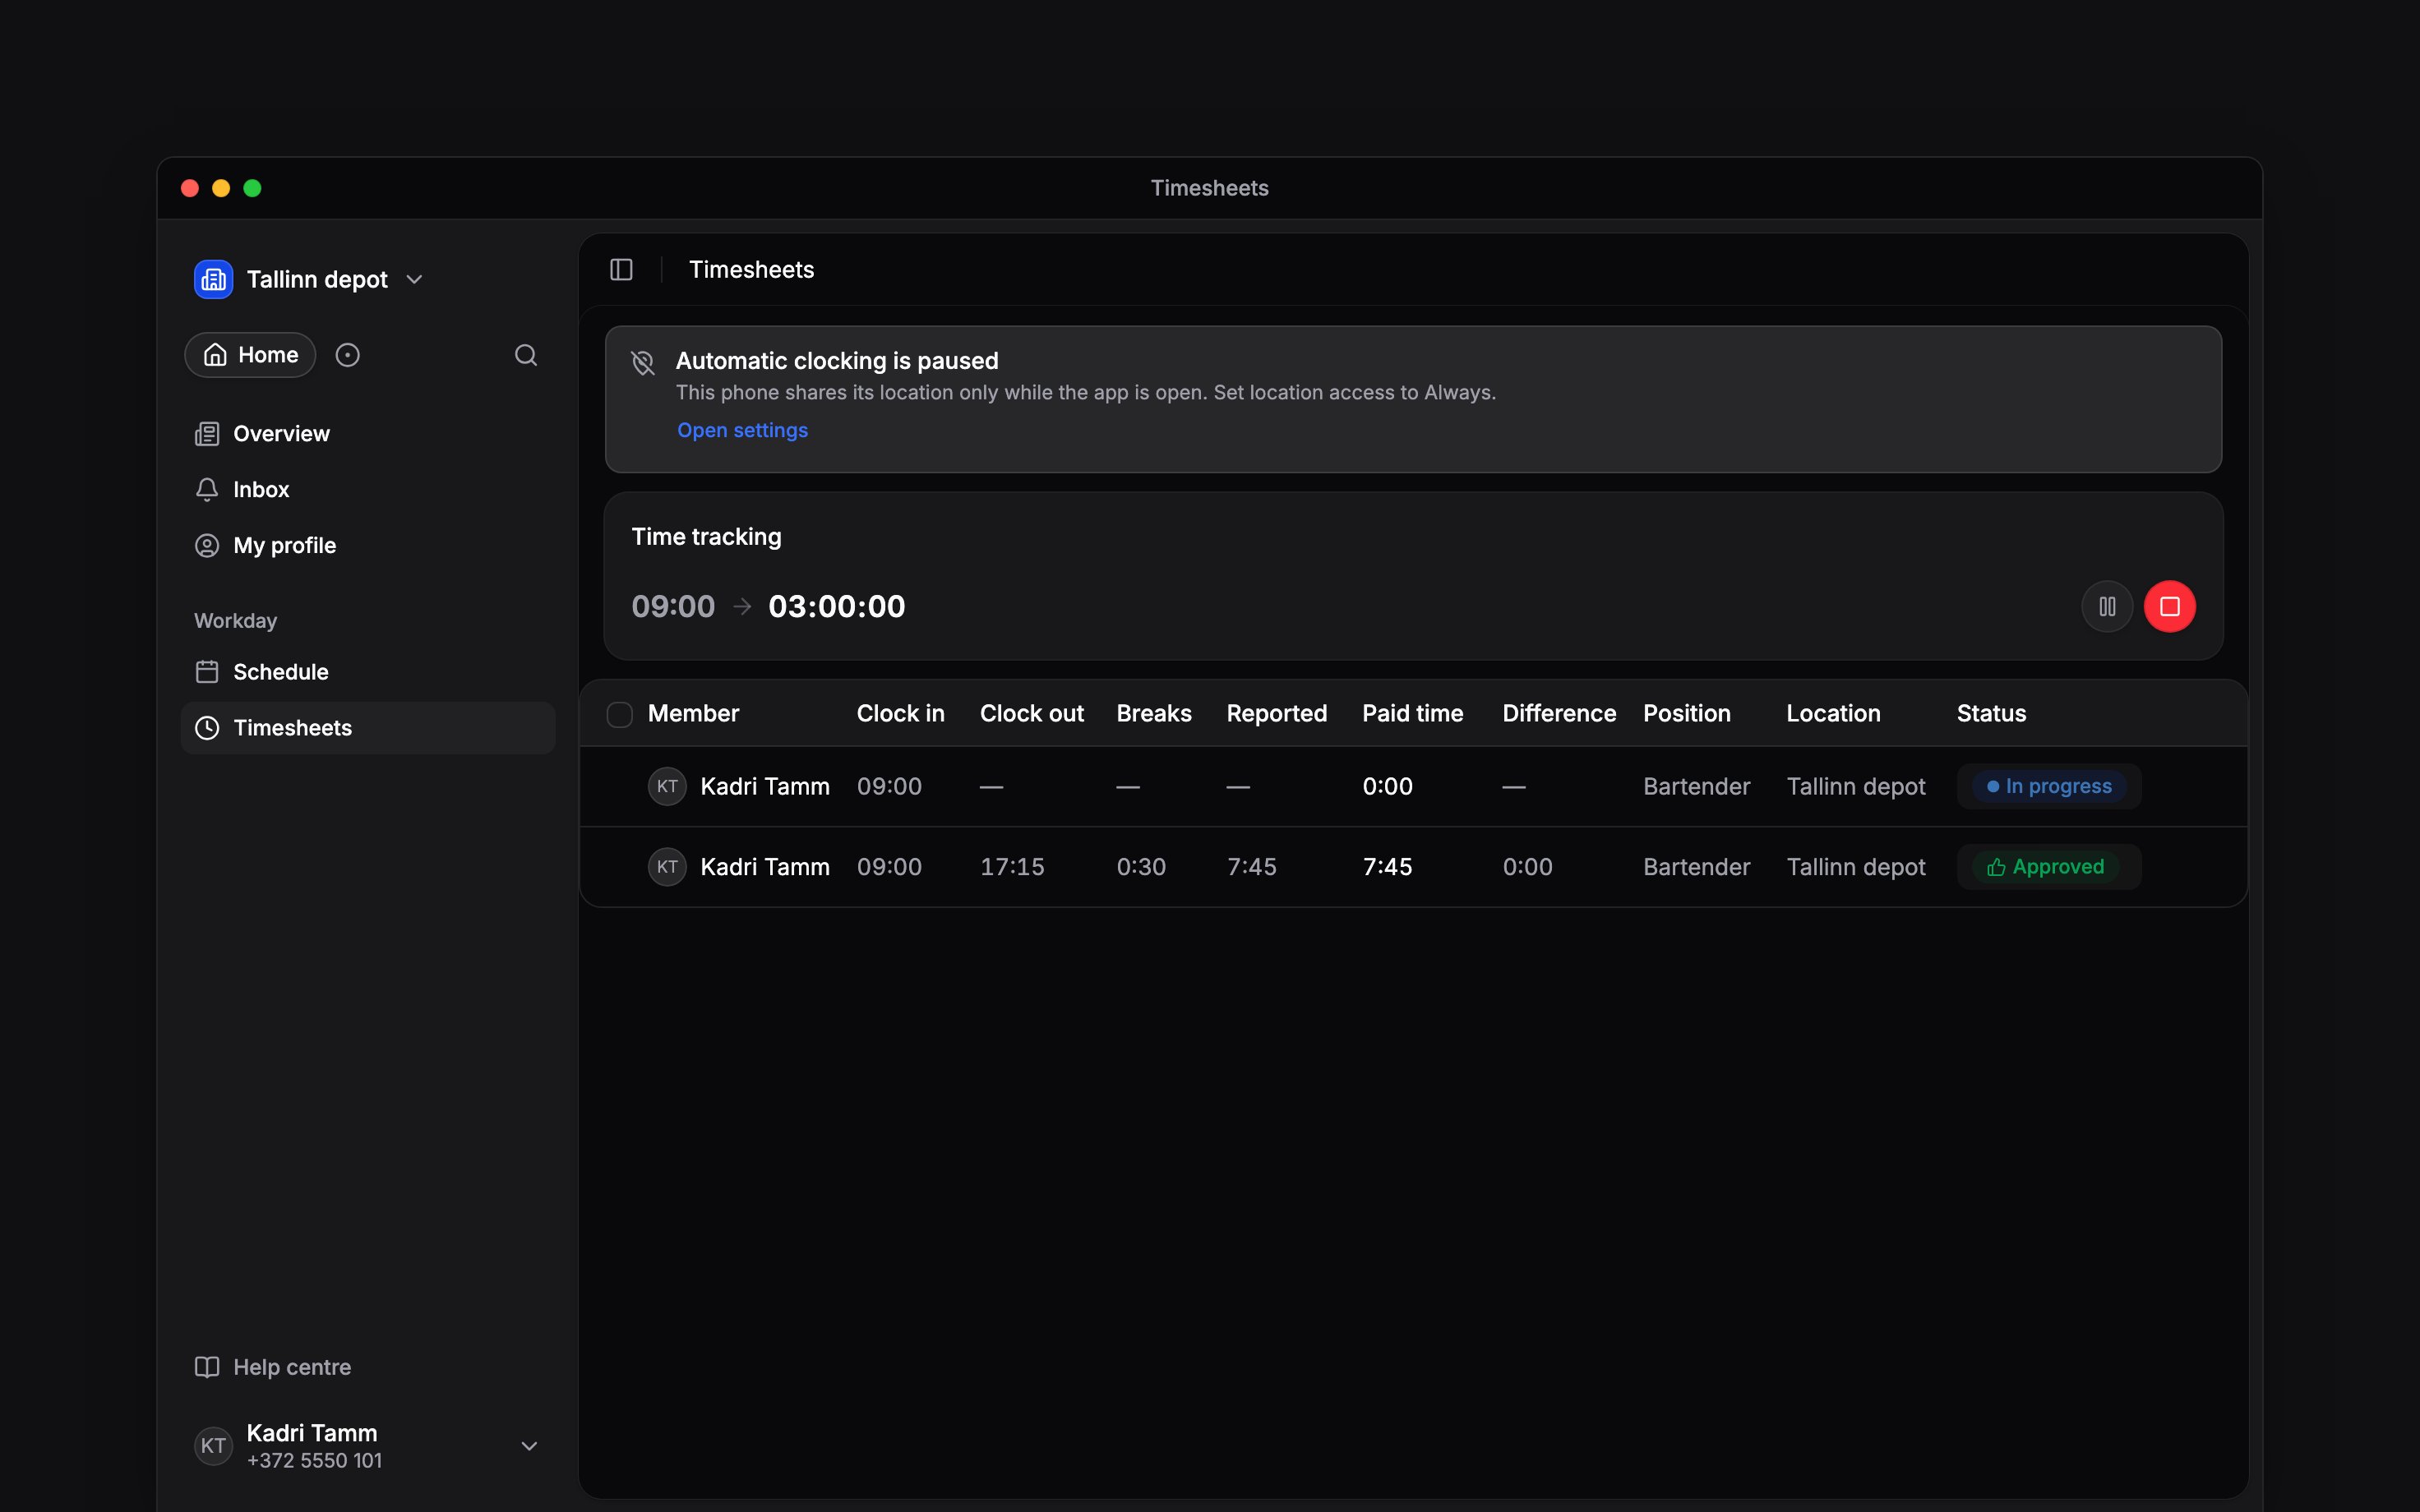This screenshot has width=2420, height=1512.
Task: Pause the time tracking timer
Action: 2107,606
